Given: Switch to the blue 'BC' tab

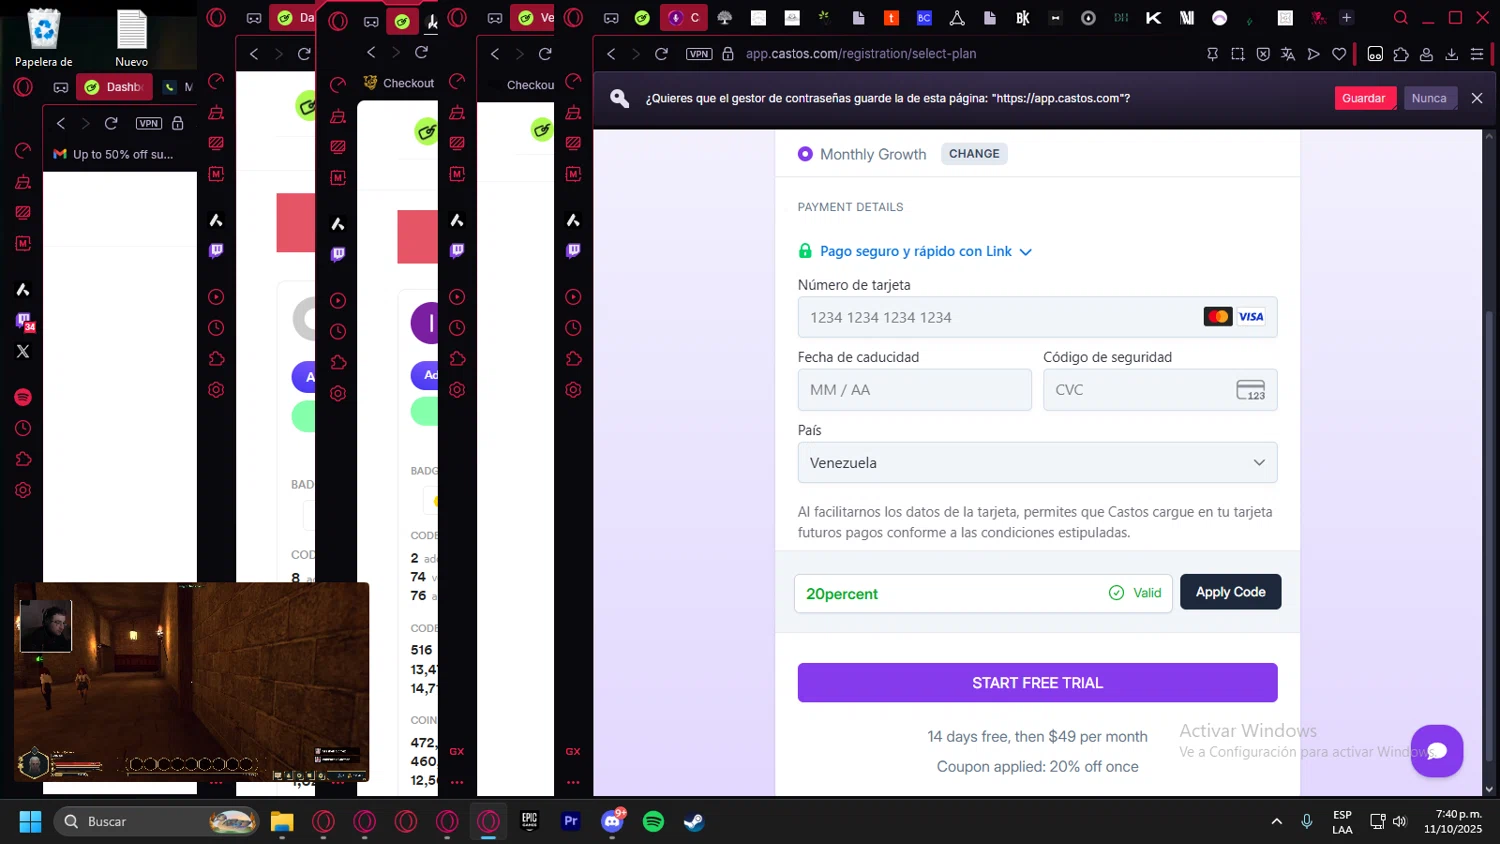Looking at the screenshot, I should (x=924, y=17).
